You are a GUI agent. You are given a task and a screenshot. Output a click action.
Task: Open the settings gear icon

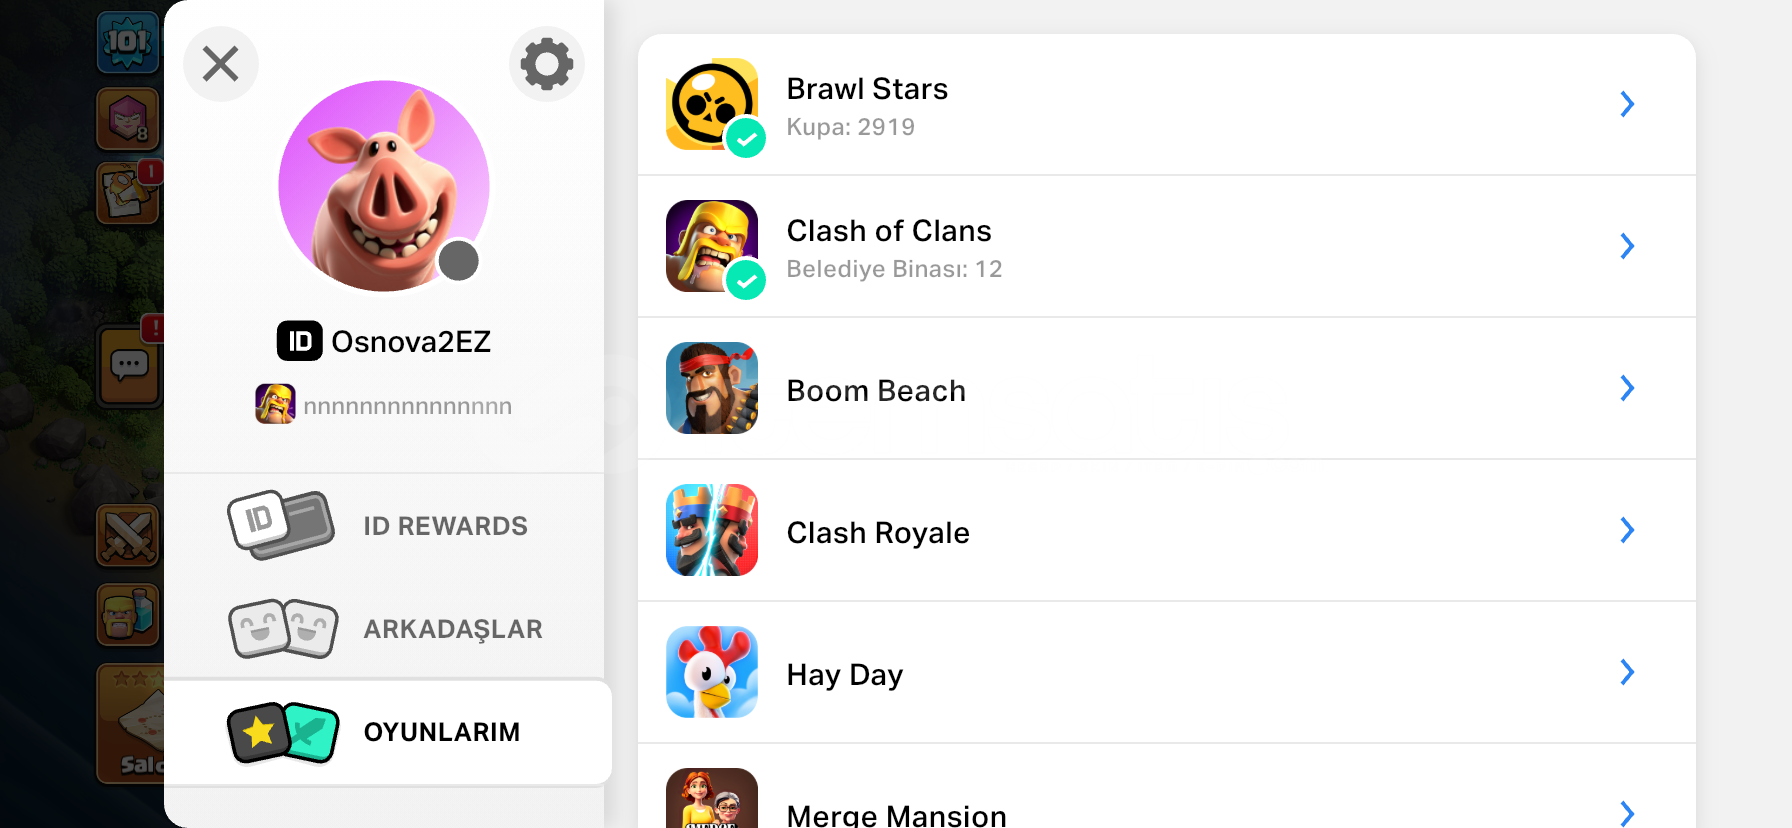click(x=546, y=64)
